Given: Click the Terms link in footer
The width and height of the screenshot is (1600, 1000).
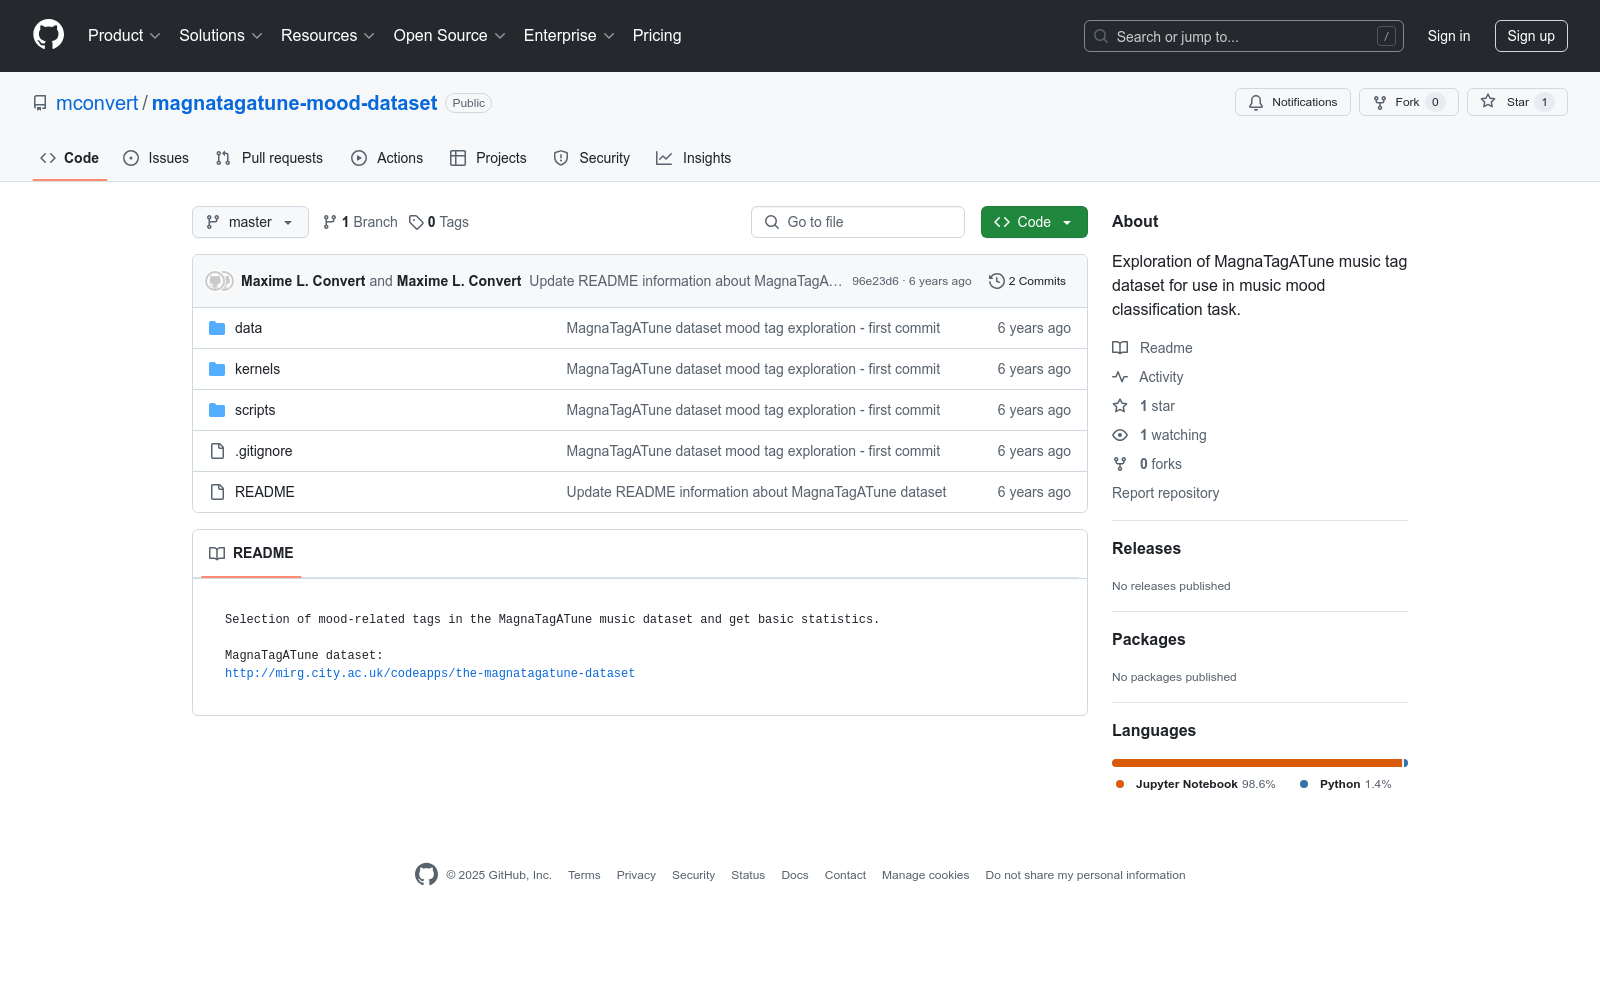Looking at the screenshot, I should [584, 875].
